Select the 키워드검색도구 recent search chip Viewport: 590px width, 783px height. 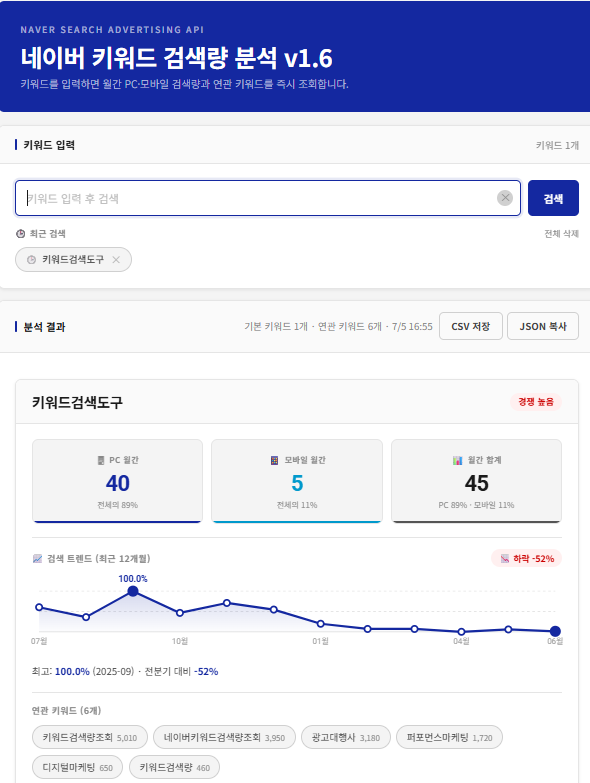73,260
